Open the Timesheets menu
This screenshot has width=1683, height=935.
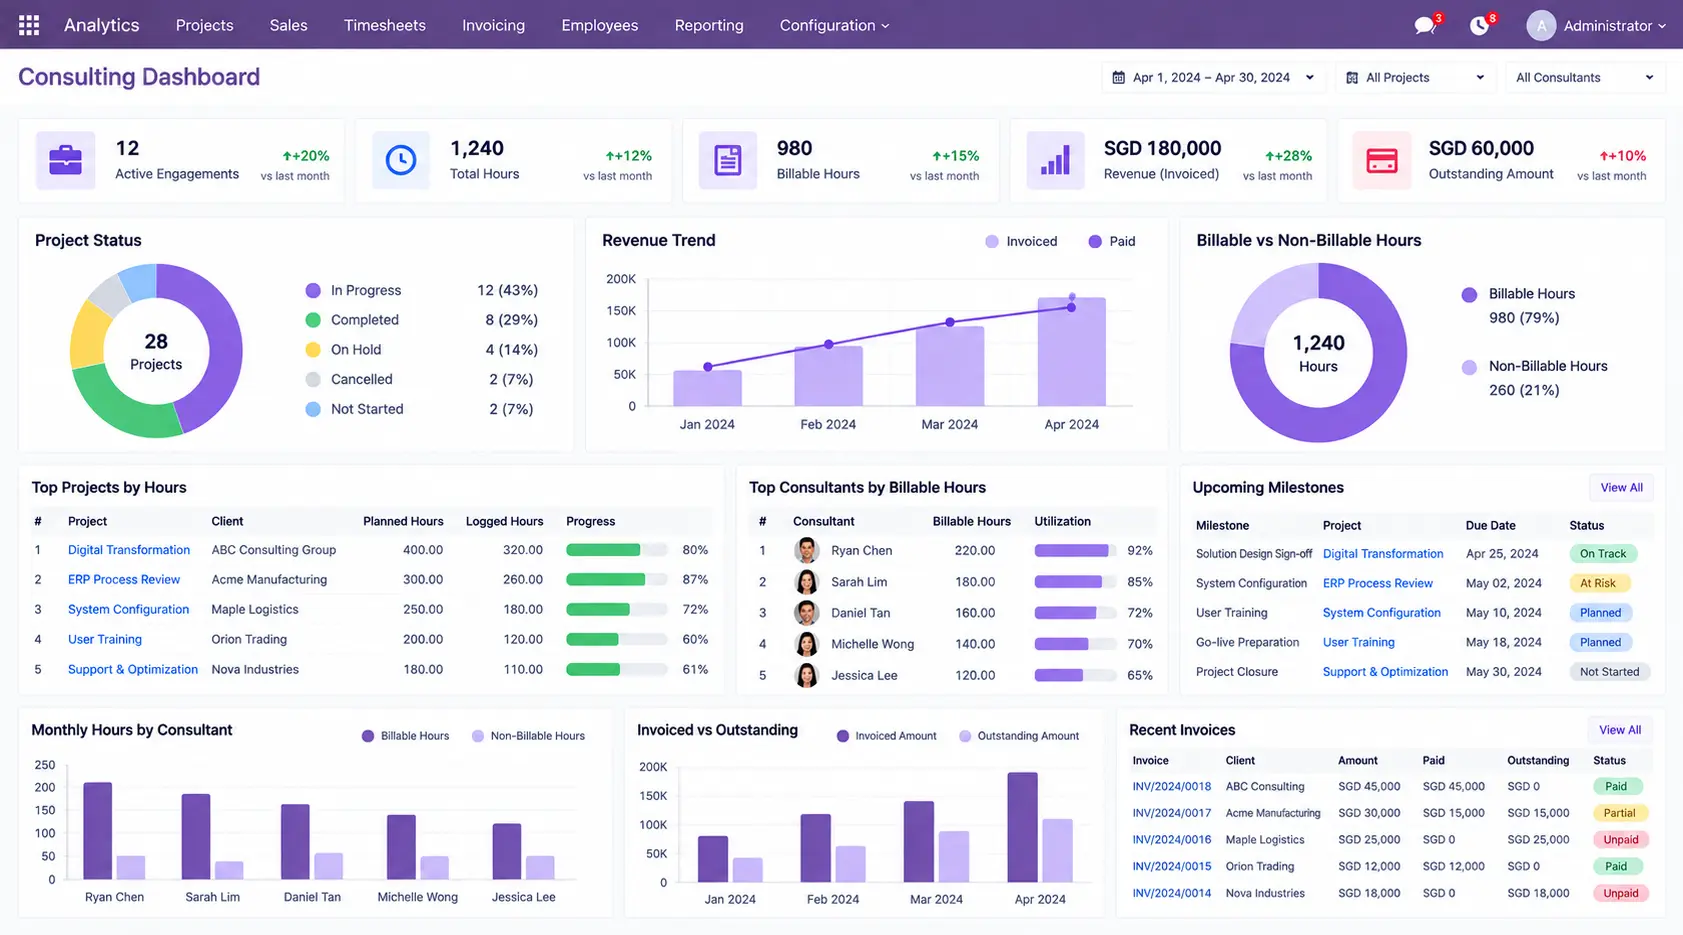click(x=385, y=25)
